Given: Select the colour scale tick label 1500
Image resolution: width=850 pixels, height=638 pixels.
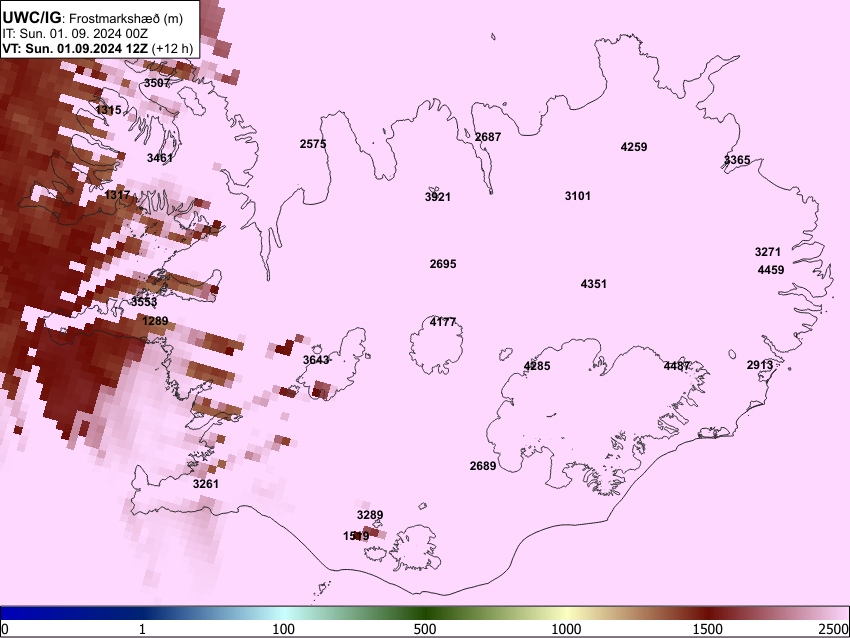Looking at the screenshot, I should 708,629.
